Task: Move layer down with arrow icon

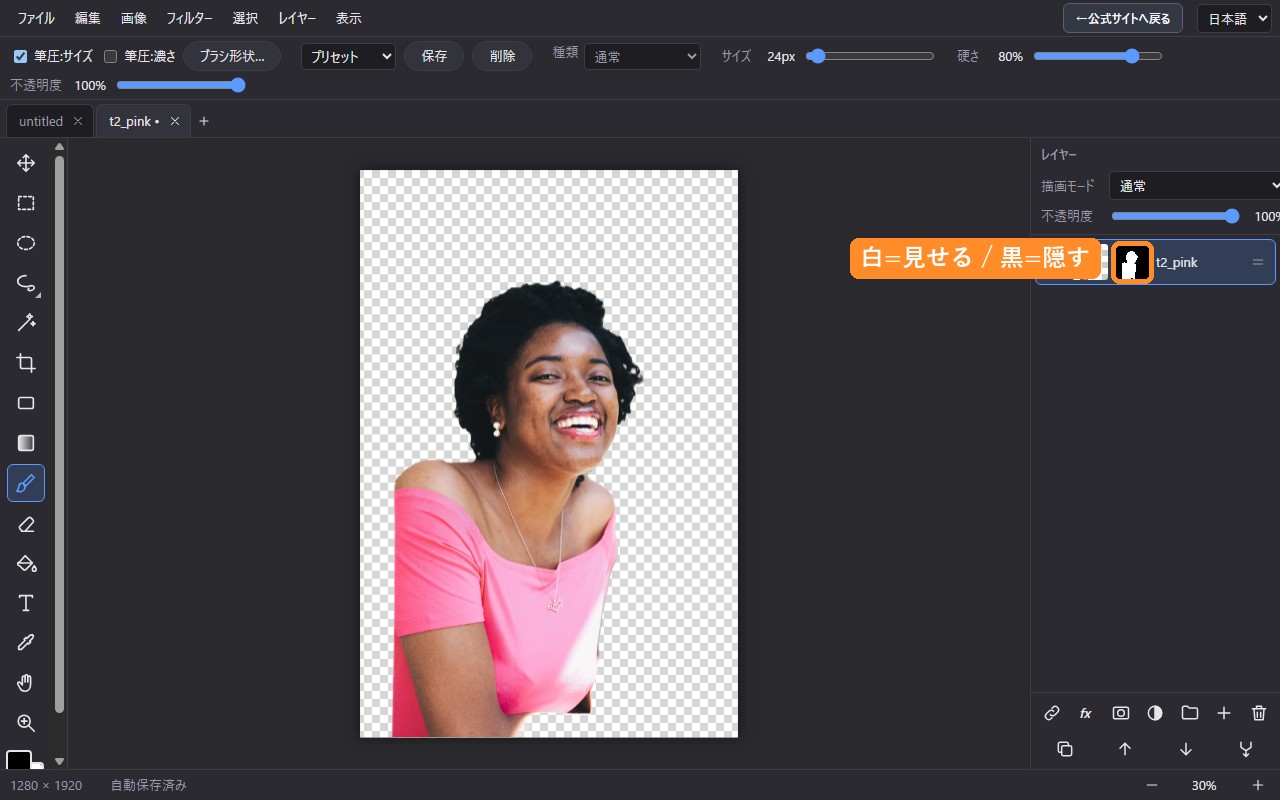Action: (x=1186, y=749)
